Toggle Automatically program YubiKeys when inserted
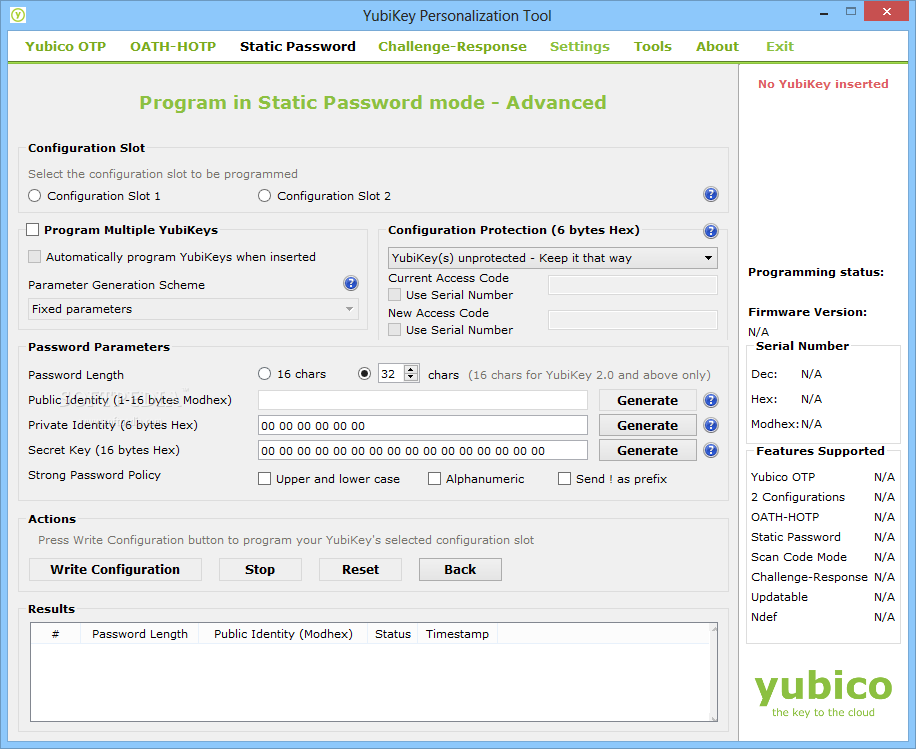The width and height of the screenshot is (916, 749). [x=34, y=256]
